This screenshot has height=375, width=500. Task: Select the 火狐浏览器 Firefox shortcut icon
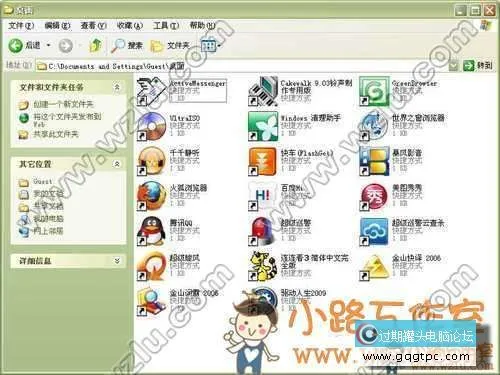151,197
